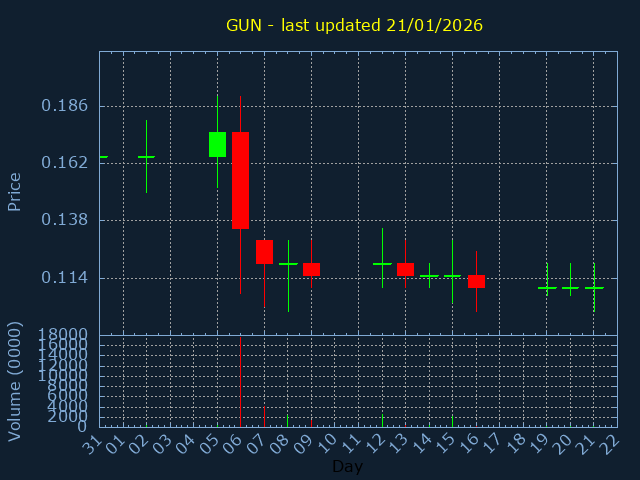Click the large red candlestick on day 06
640x480 pixels.
pos(240,180)
